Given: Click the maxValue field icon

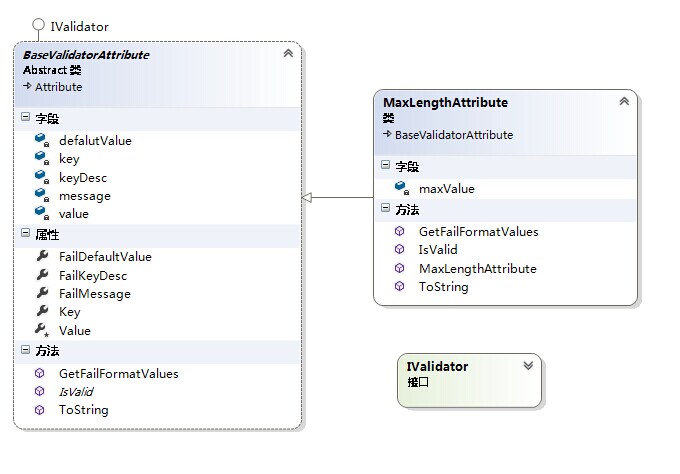Looking at the screenshot, I should [x=402, y=188].
